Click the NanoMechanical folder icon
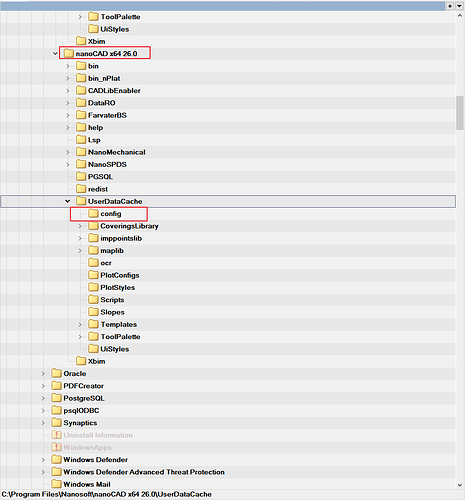This screenshot has width=465, height=500. coord(81,152)
